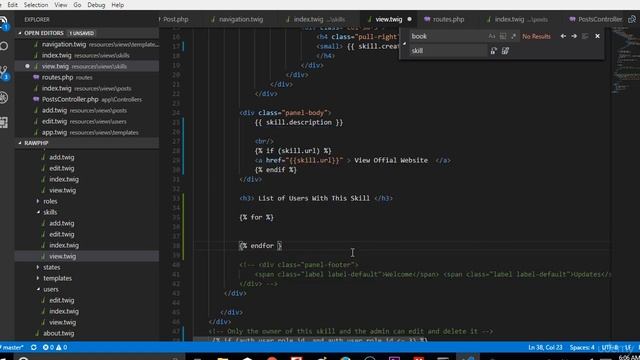
Task: Switch to the navigation.twig tab
Action: tap(241, 19)
